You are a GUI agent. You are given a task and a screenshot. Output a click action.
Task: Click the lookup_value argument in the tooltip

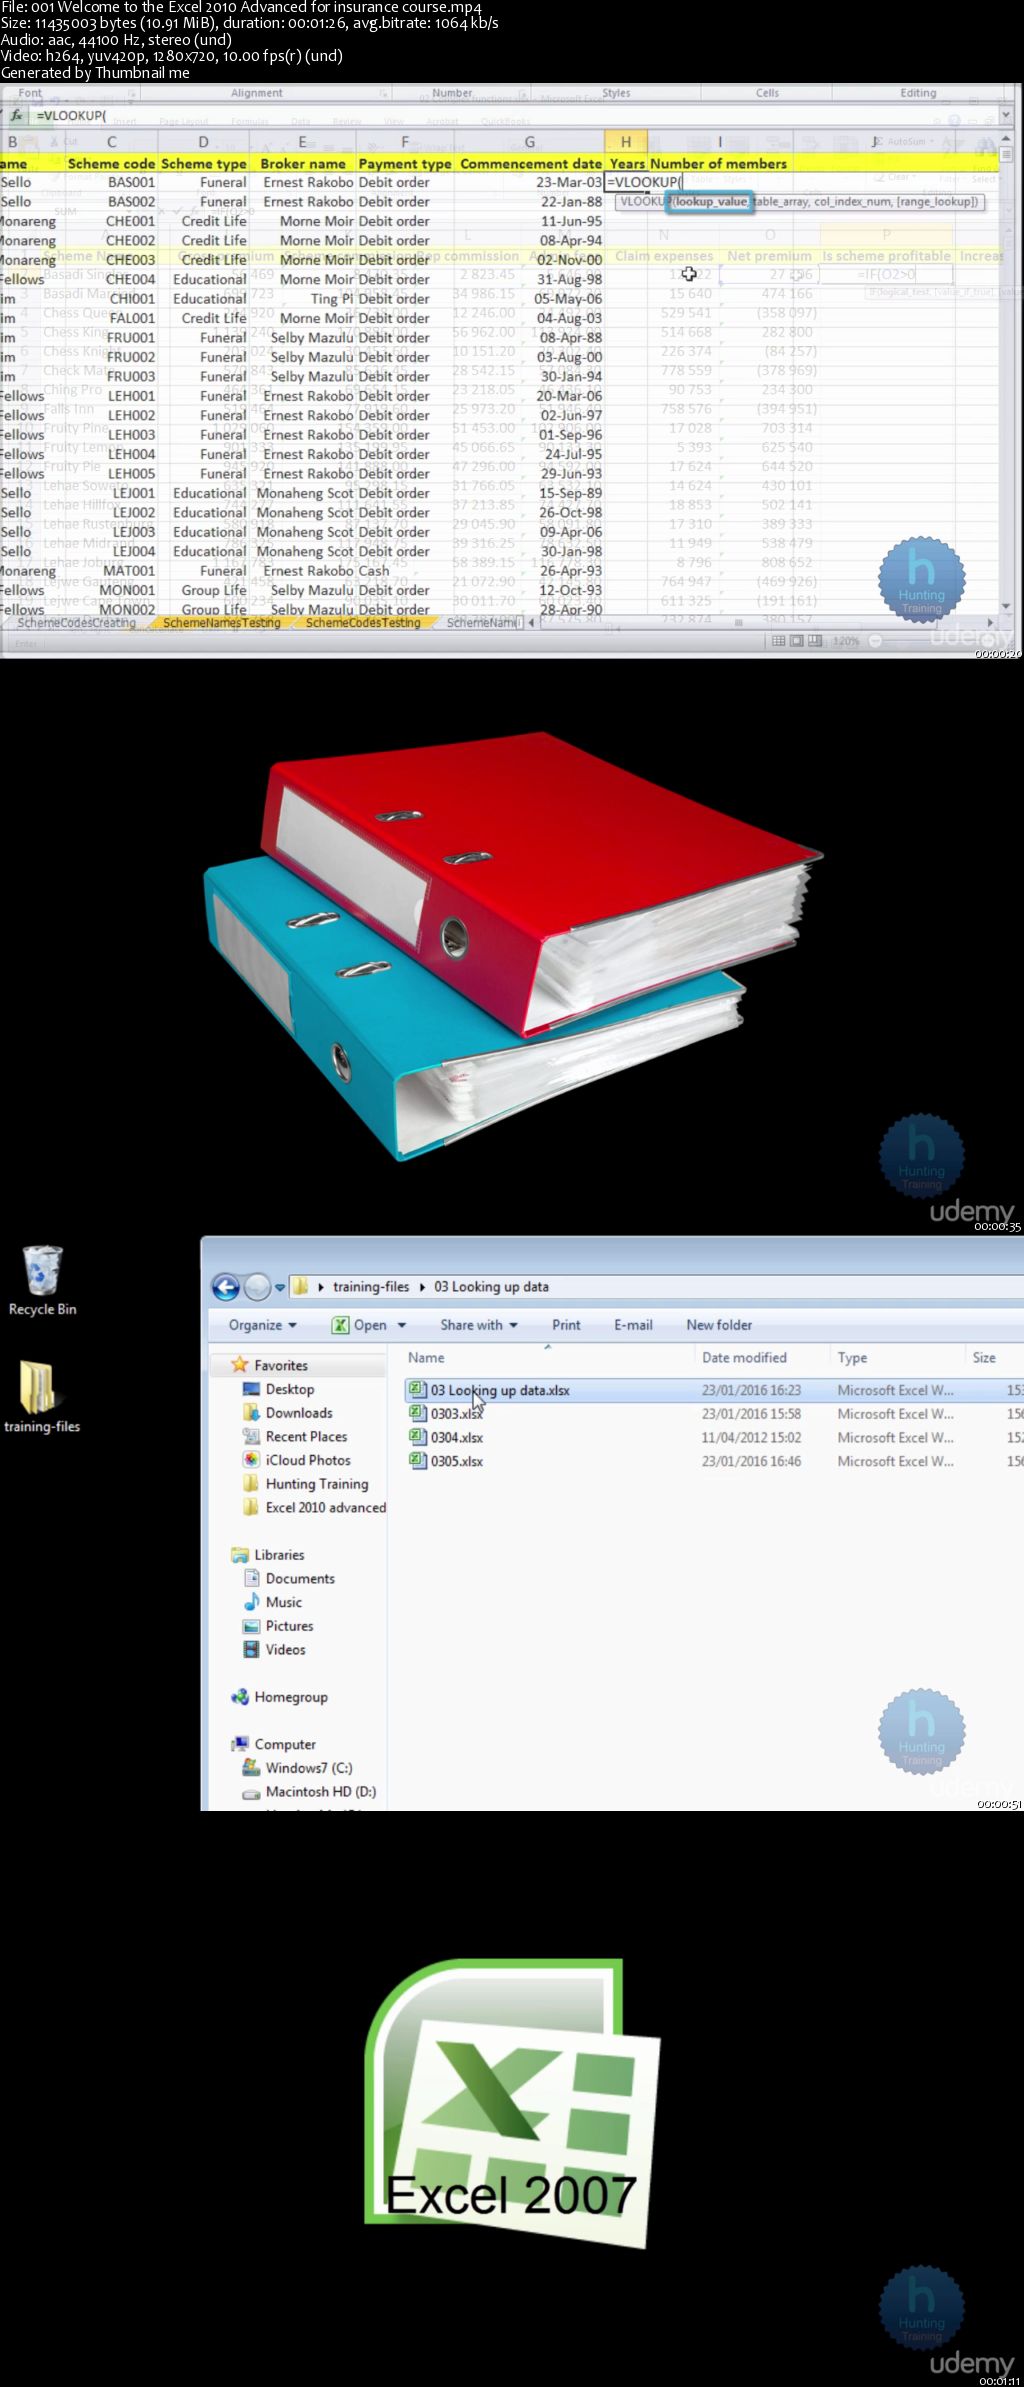(710, 202)
